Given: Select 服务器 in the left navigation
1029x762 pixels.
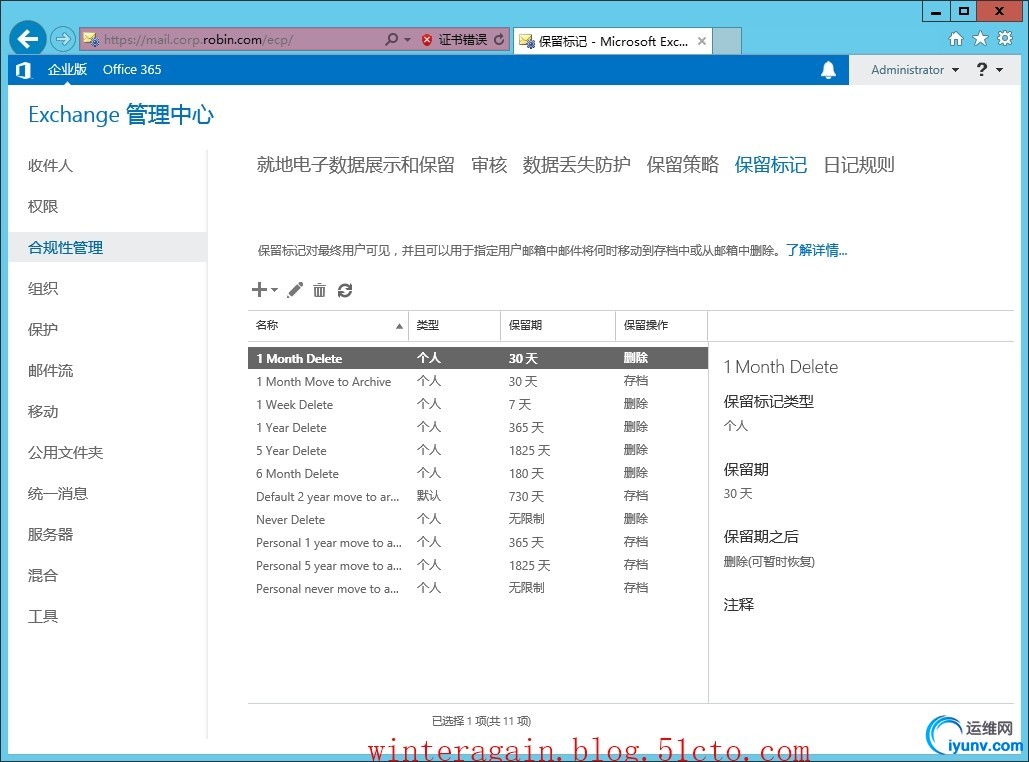Looking at the screenshot, I should point(50,535).
